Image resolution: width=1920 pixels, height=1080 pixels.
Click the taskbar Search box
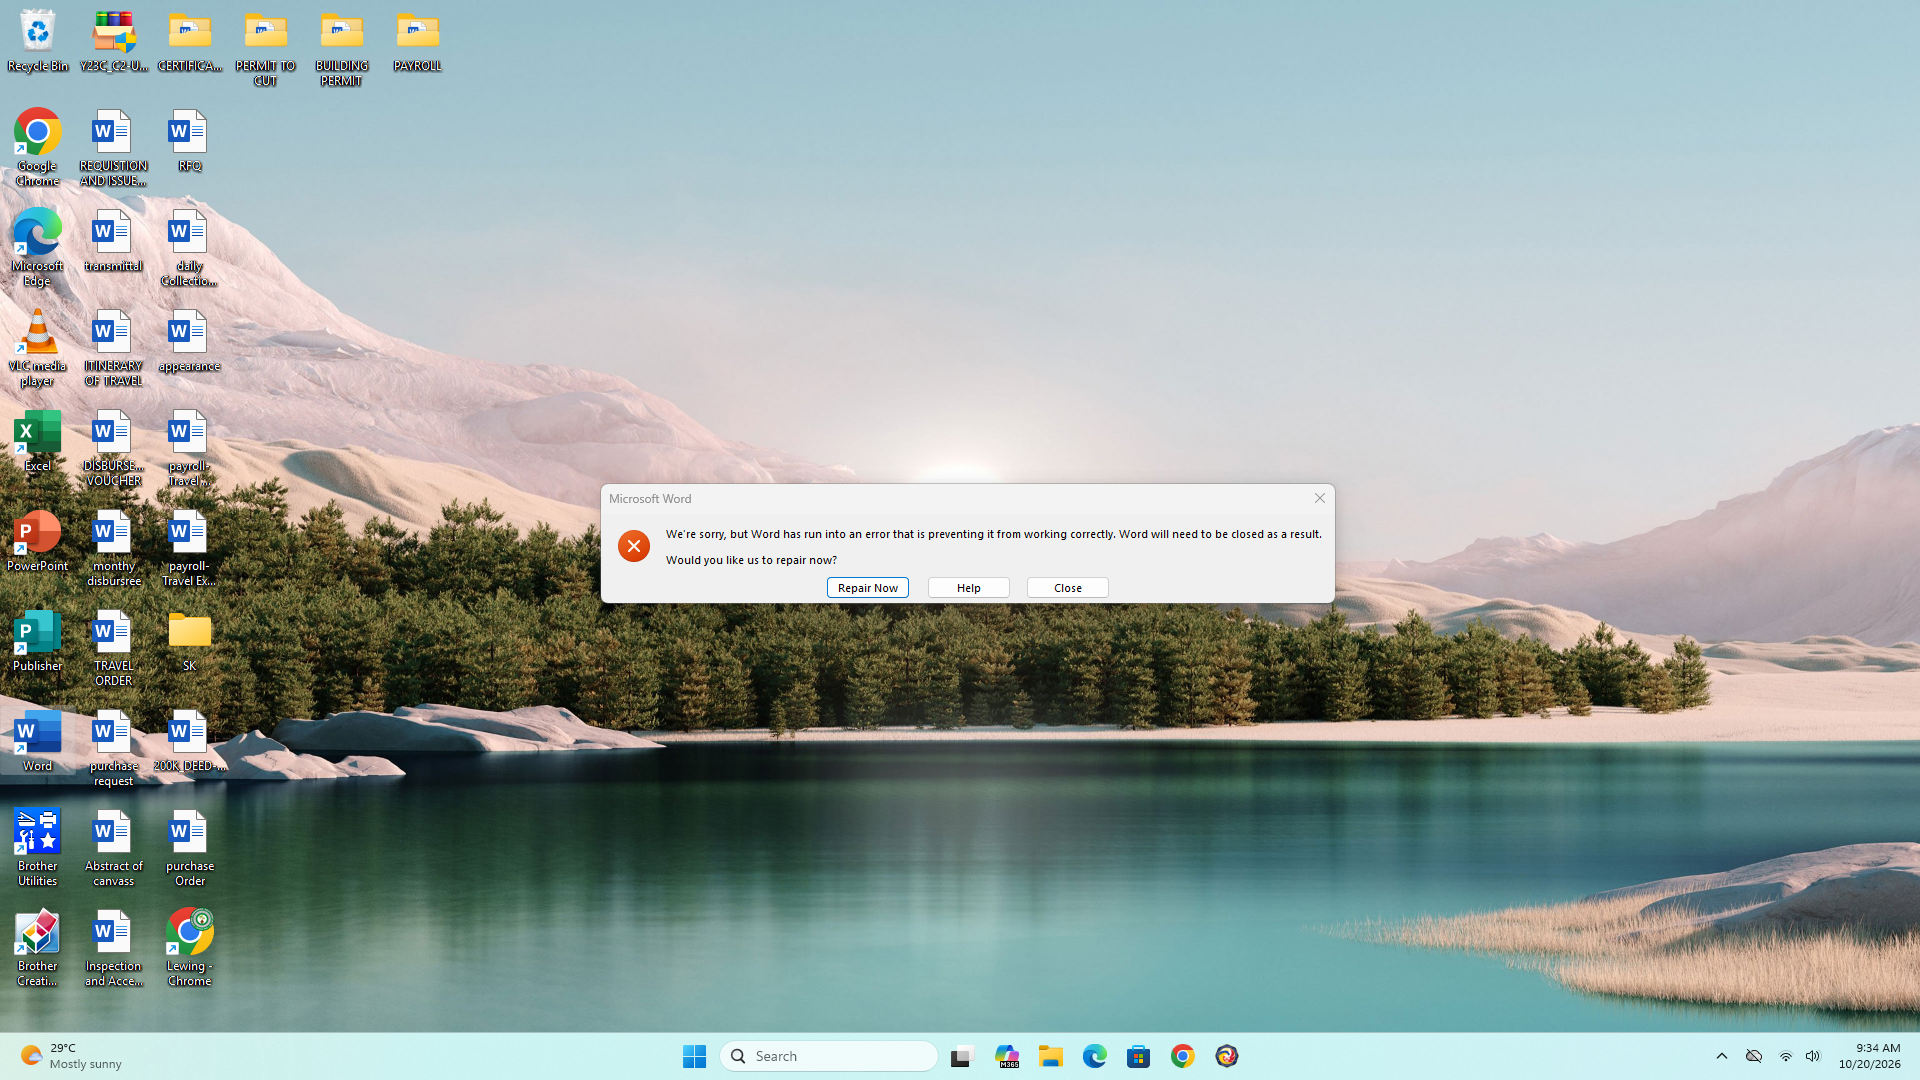point(829,1056)
